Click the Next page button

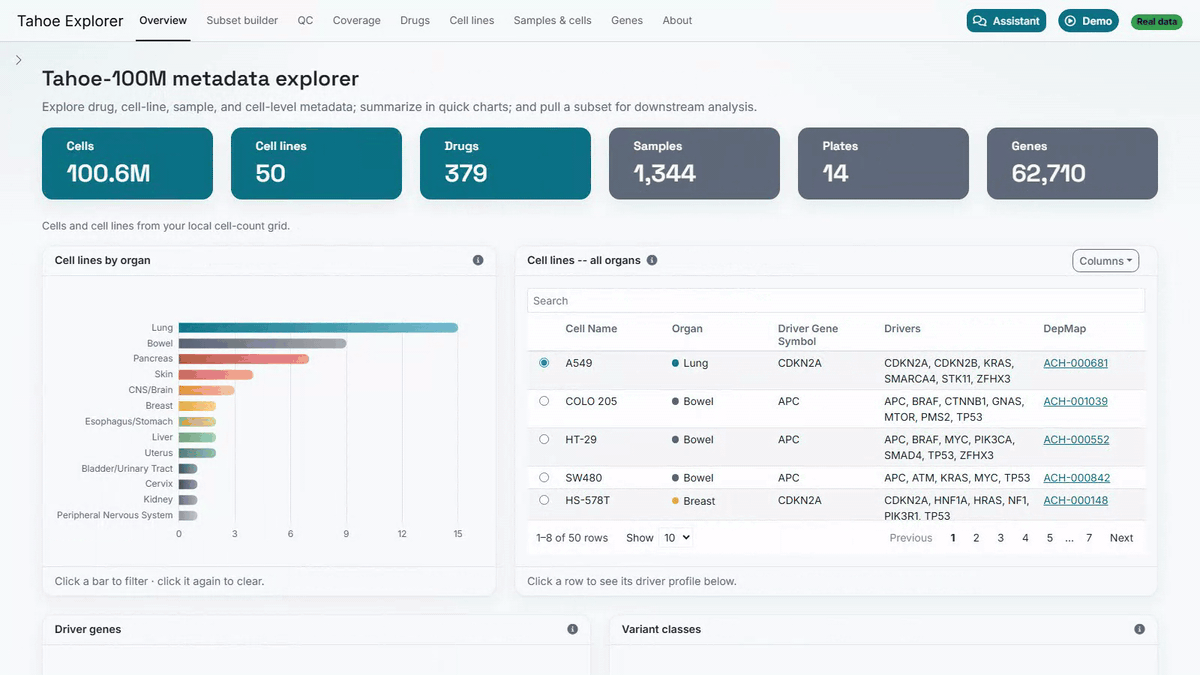click(x=1121, y=538)
